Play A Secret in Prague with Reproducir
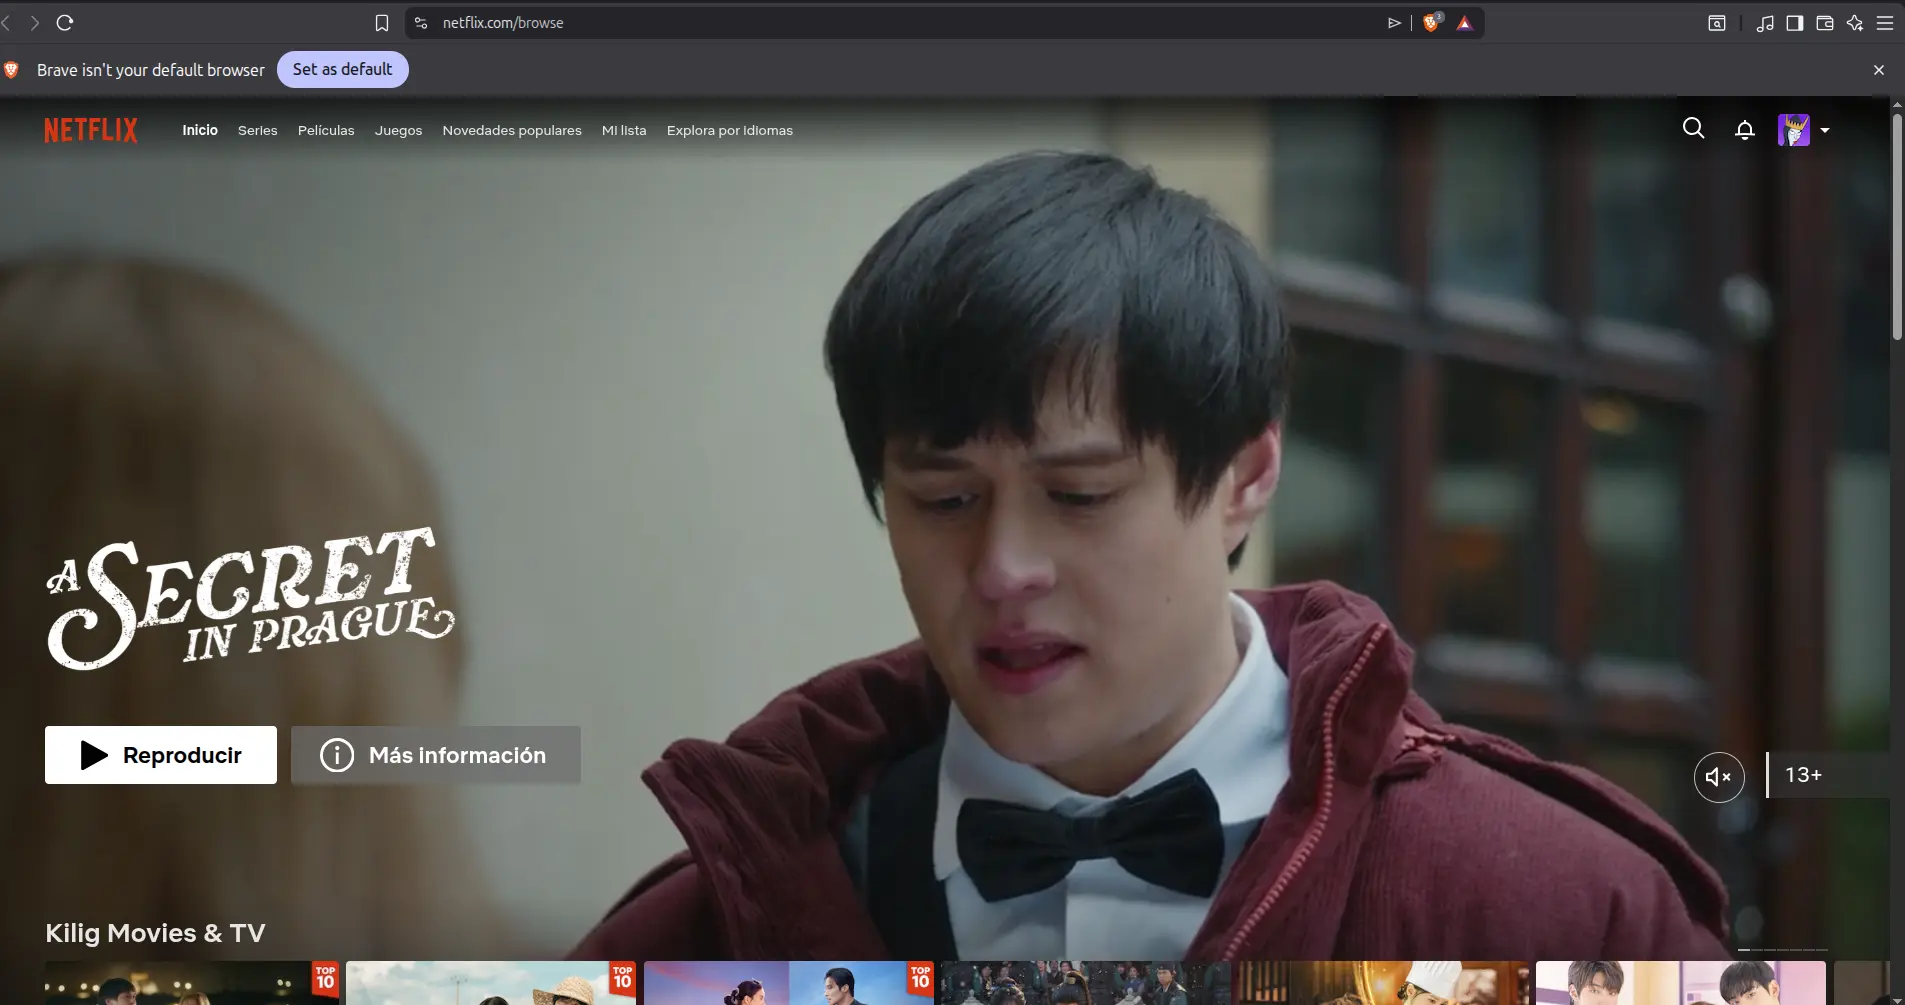 point(161,755)
